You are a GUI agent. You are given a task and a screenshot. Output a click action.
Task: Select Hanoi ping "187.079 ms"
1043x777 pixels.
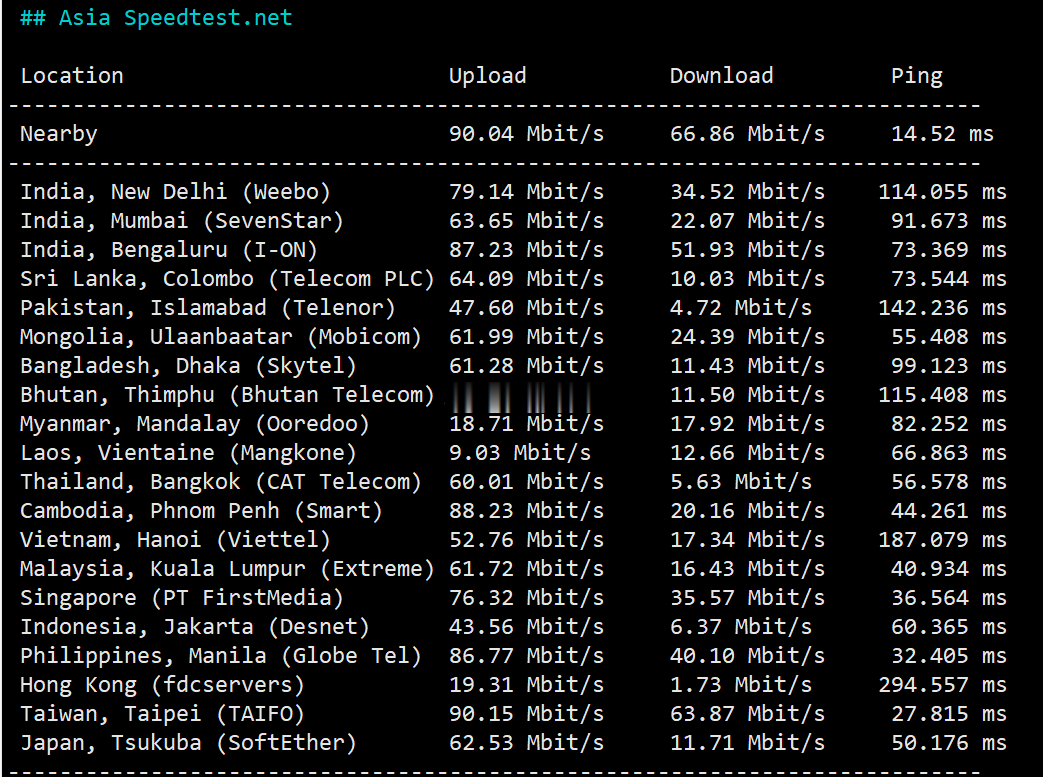[942, 540]
